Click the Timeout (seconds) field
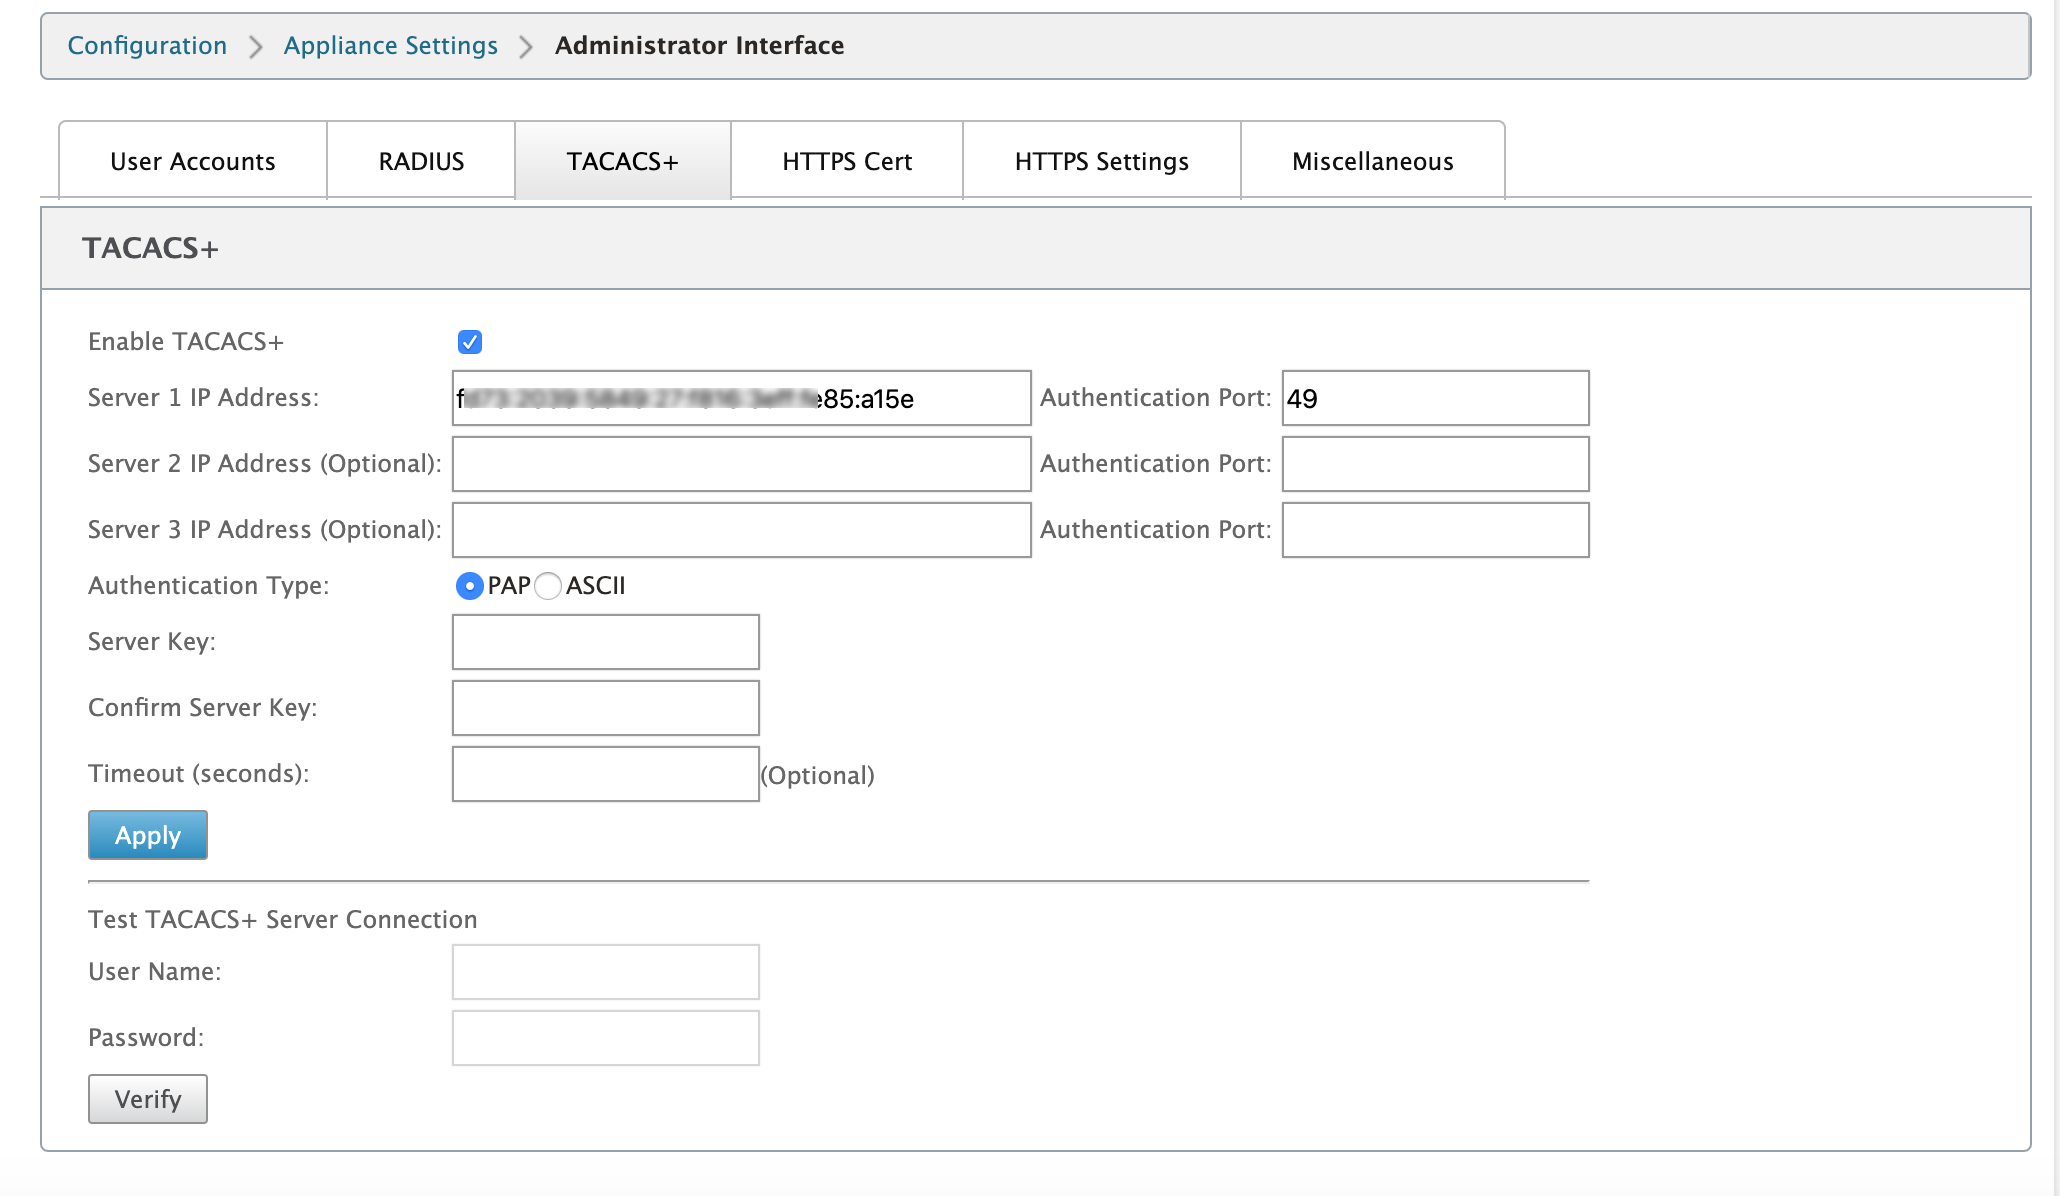Image resolution: width=2060 pixels, height=1196 pixels. (x=605, y=774)
